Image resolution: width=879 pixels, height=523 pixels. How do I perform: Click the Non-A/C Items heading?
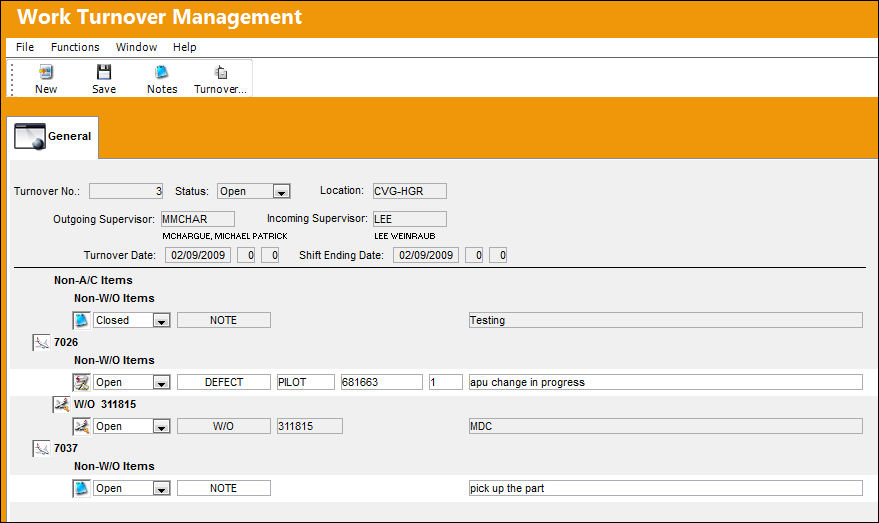coord(93,280)
